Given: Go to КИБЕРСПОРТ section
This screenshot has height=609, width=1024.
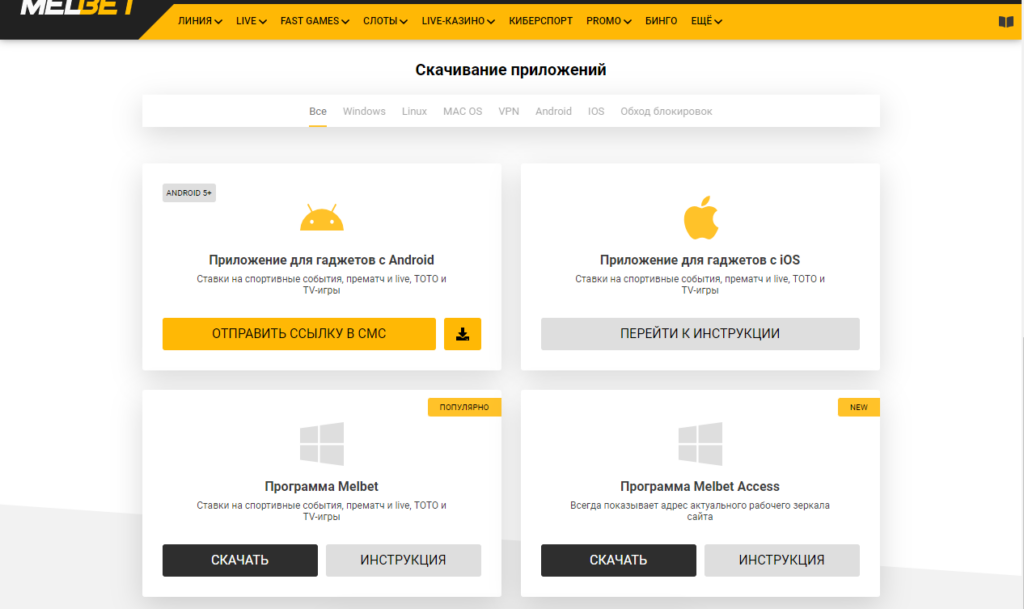Looking at the screenshot, I should (541, 21).
